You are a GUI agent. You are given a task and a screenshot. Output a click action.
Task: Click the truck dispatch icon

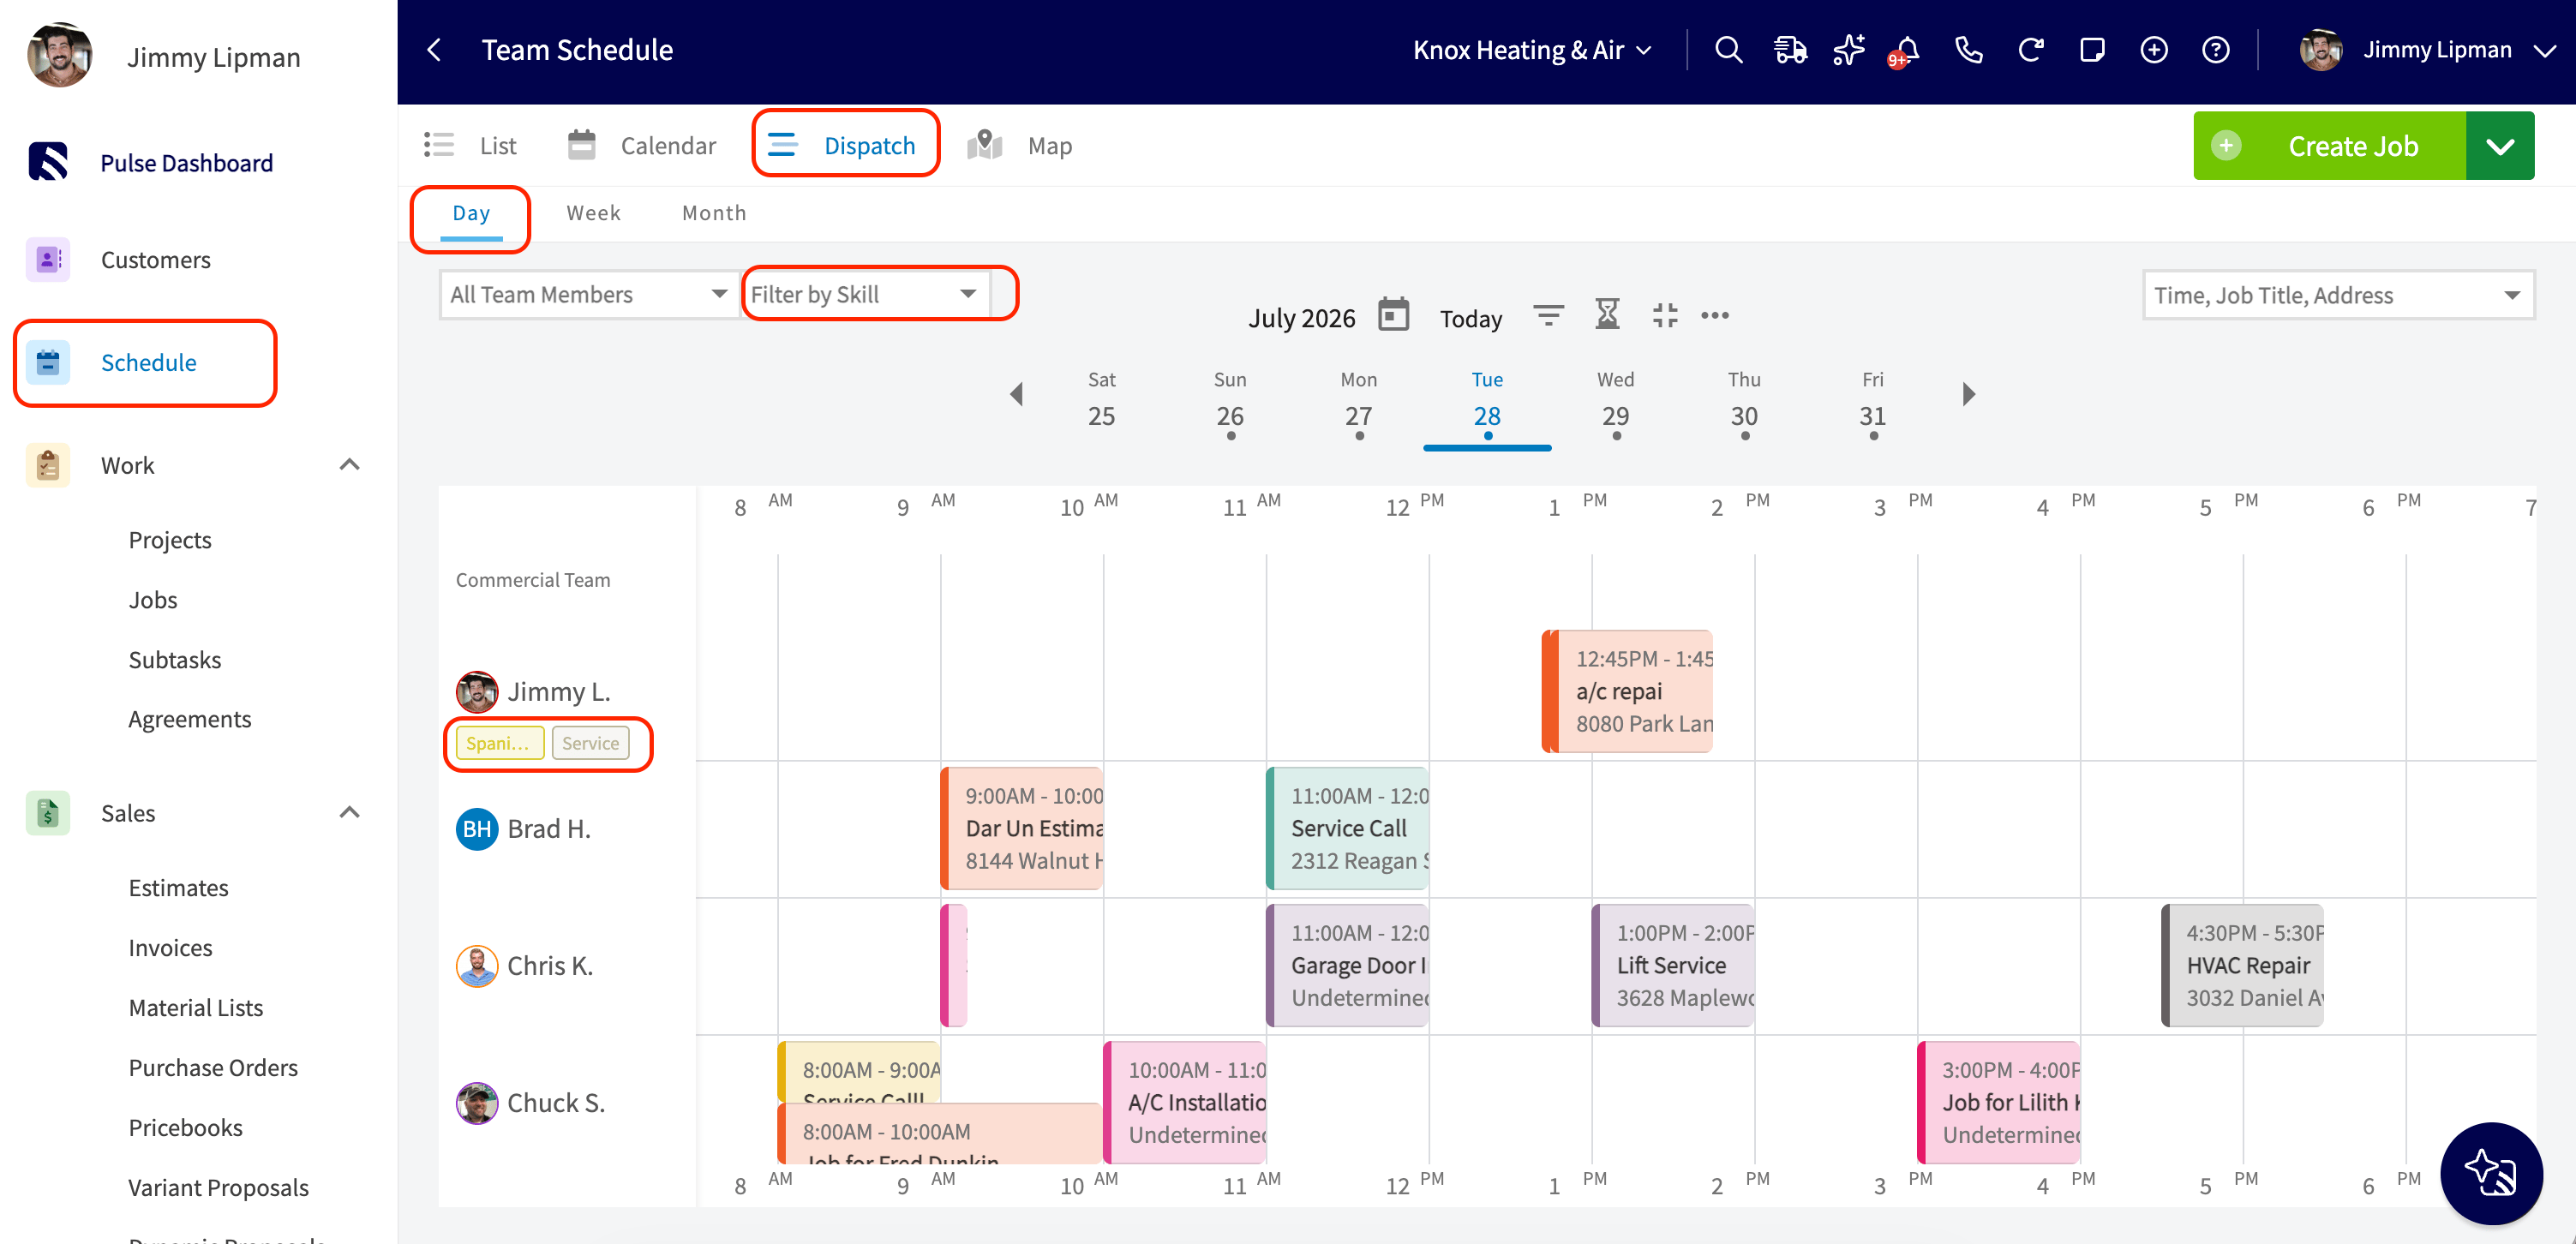[x=1790, y=50]
